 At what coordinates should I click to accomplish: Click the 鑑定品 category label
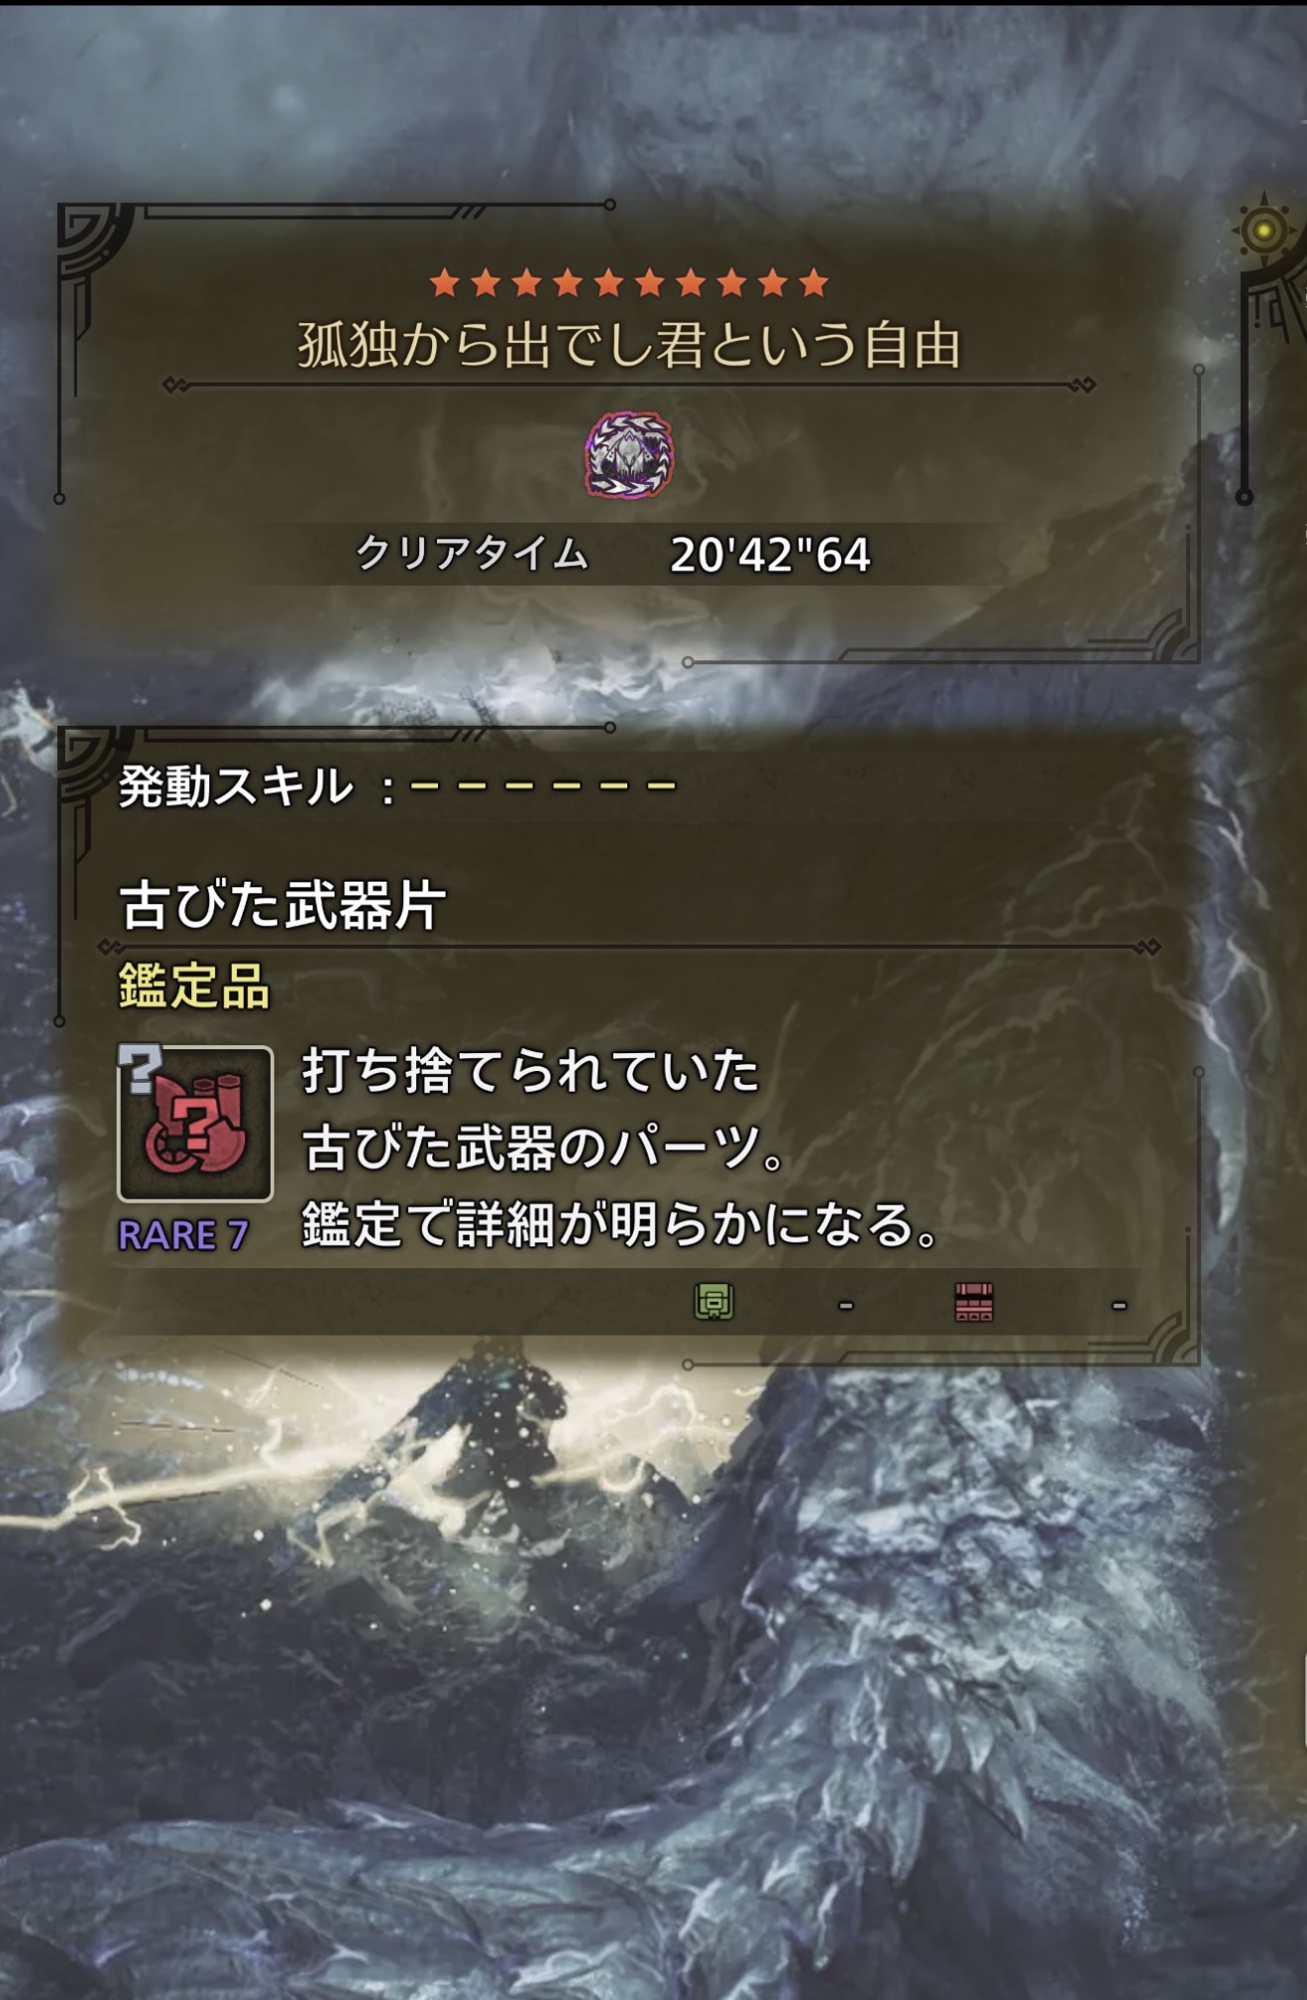pyautogui.click(x=194, y=986)
